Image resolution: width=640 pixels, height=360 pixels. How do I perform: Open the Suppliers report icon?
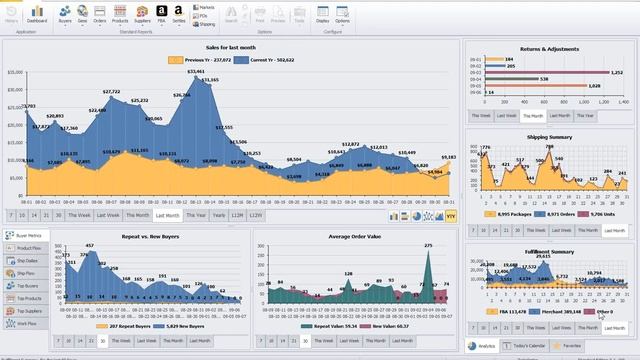[x=142, y=14]
